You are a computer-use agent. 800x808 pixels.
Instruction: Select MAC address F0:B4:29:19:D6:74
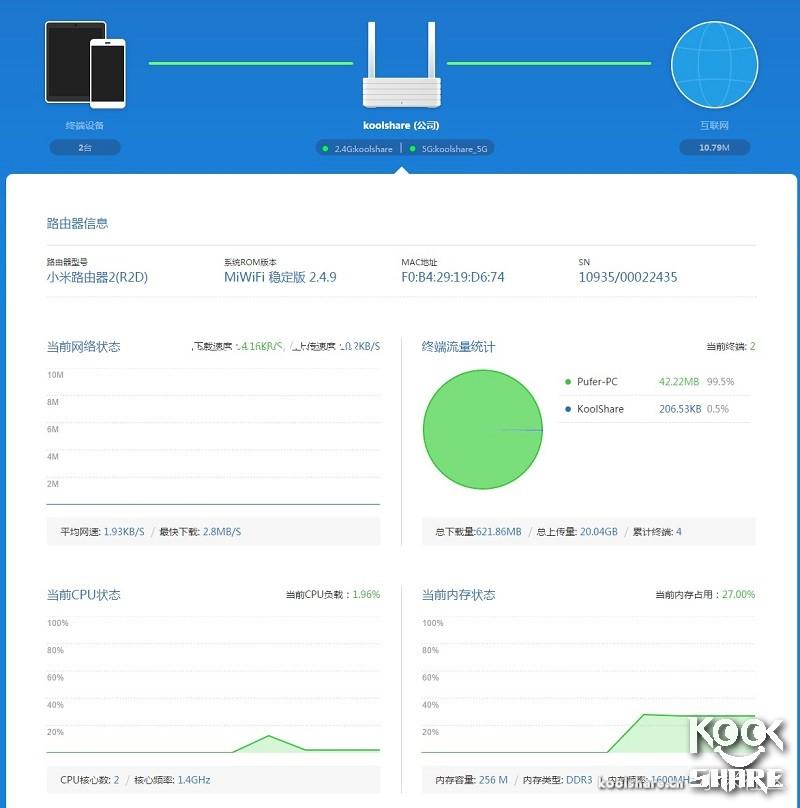[x=453, y=277]
